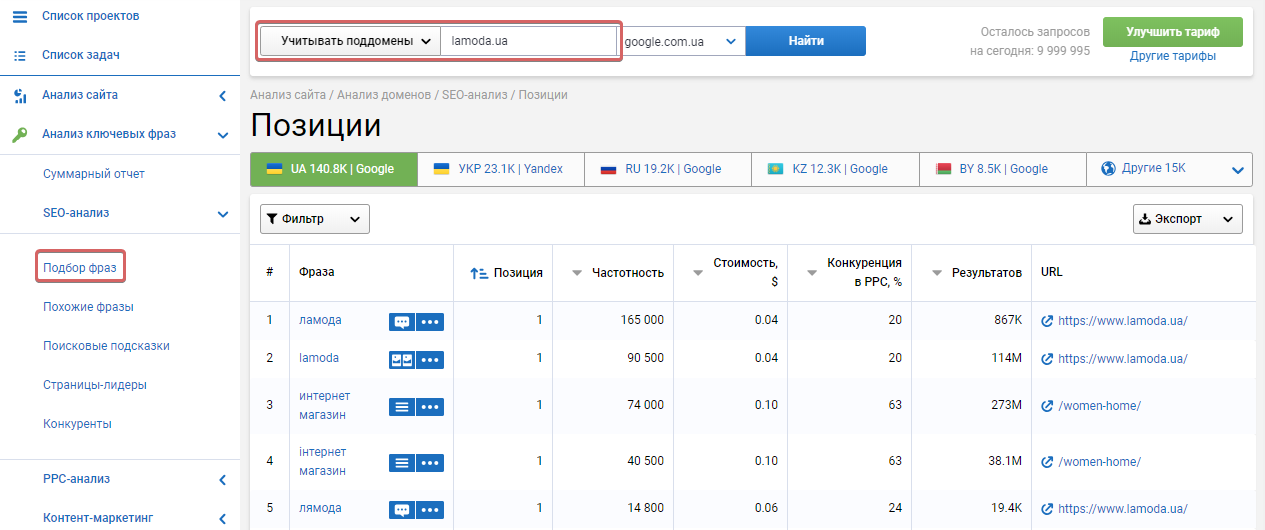Open the Учитывать поддомены dropdown
The height and width of the screenshot is (530, 1265).
point(348,41)
